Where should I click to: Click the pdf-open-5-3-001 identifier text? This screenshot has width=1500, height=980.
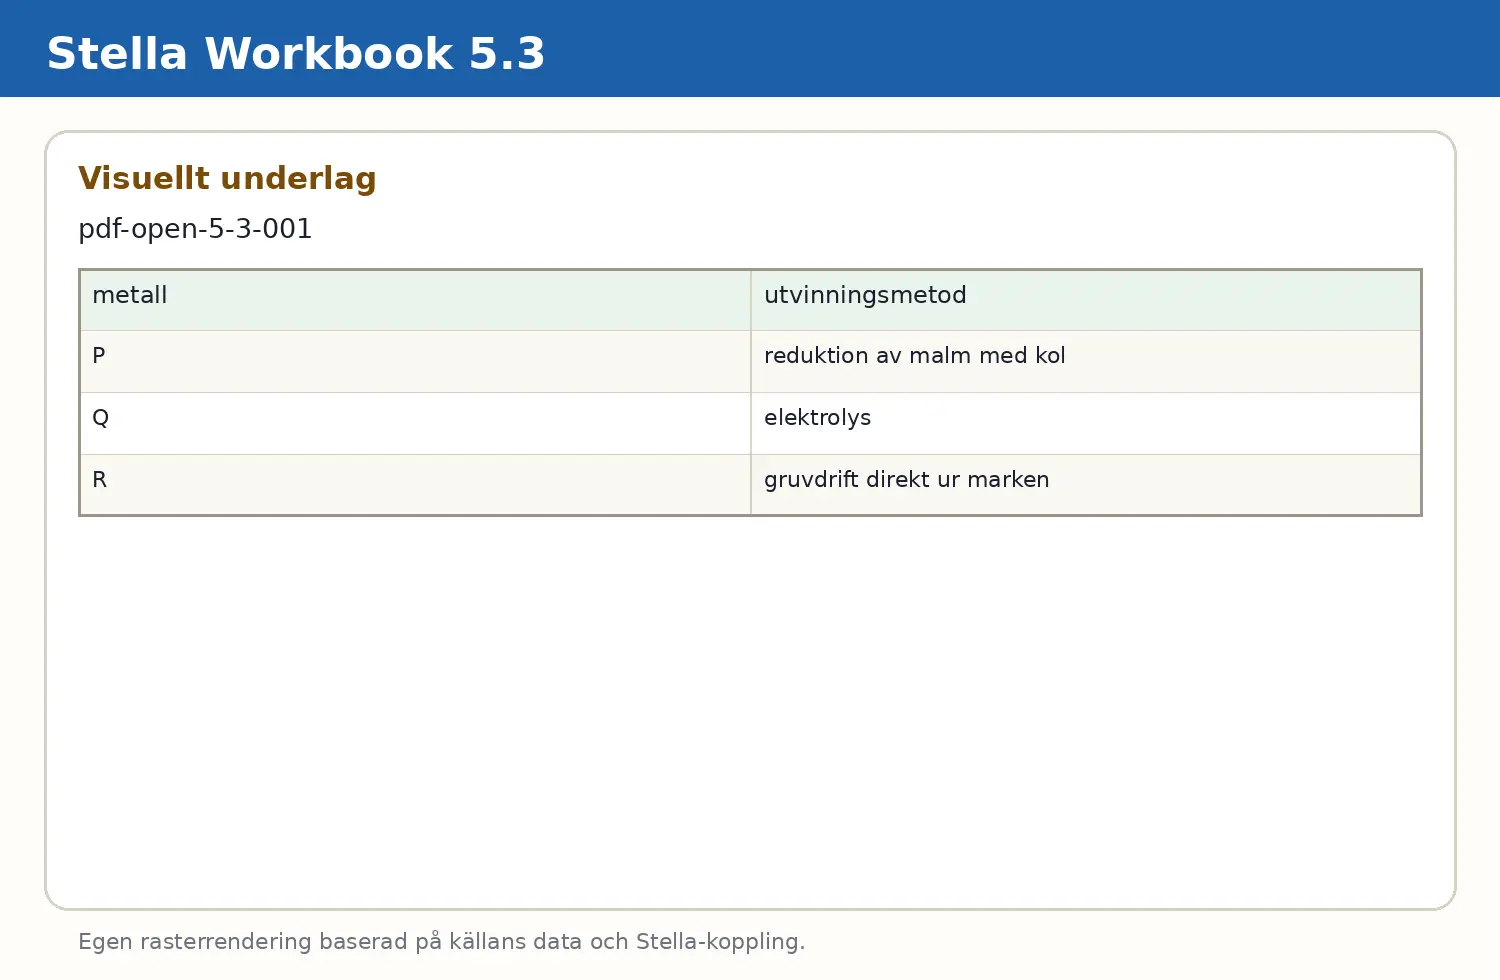(x=195, y=229)
